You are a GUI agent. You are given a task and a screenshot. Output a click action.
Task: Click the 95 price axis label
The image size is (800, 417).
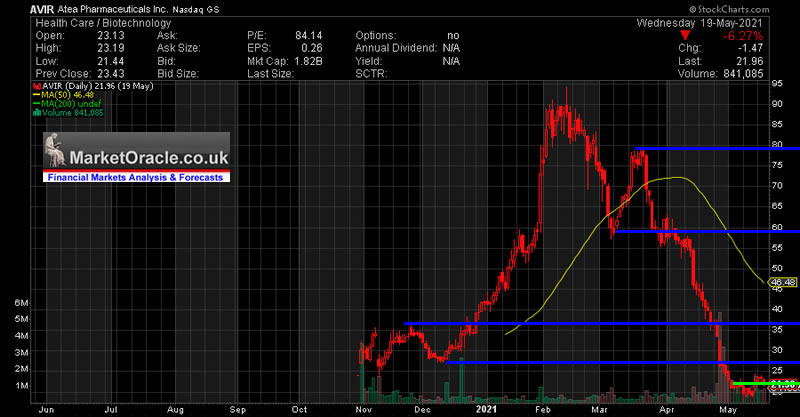[x=777, y=83]
